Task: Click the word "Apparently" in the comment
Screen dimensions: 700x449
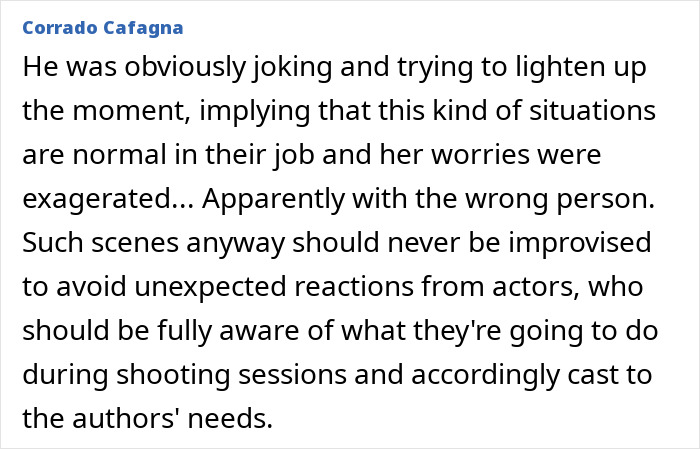Action: point(273,199)
